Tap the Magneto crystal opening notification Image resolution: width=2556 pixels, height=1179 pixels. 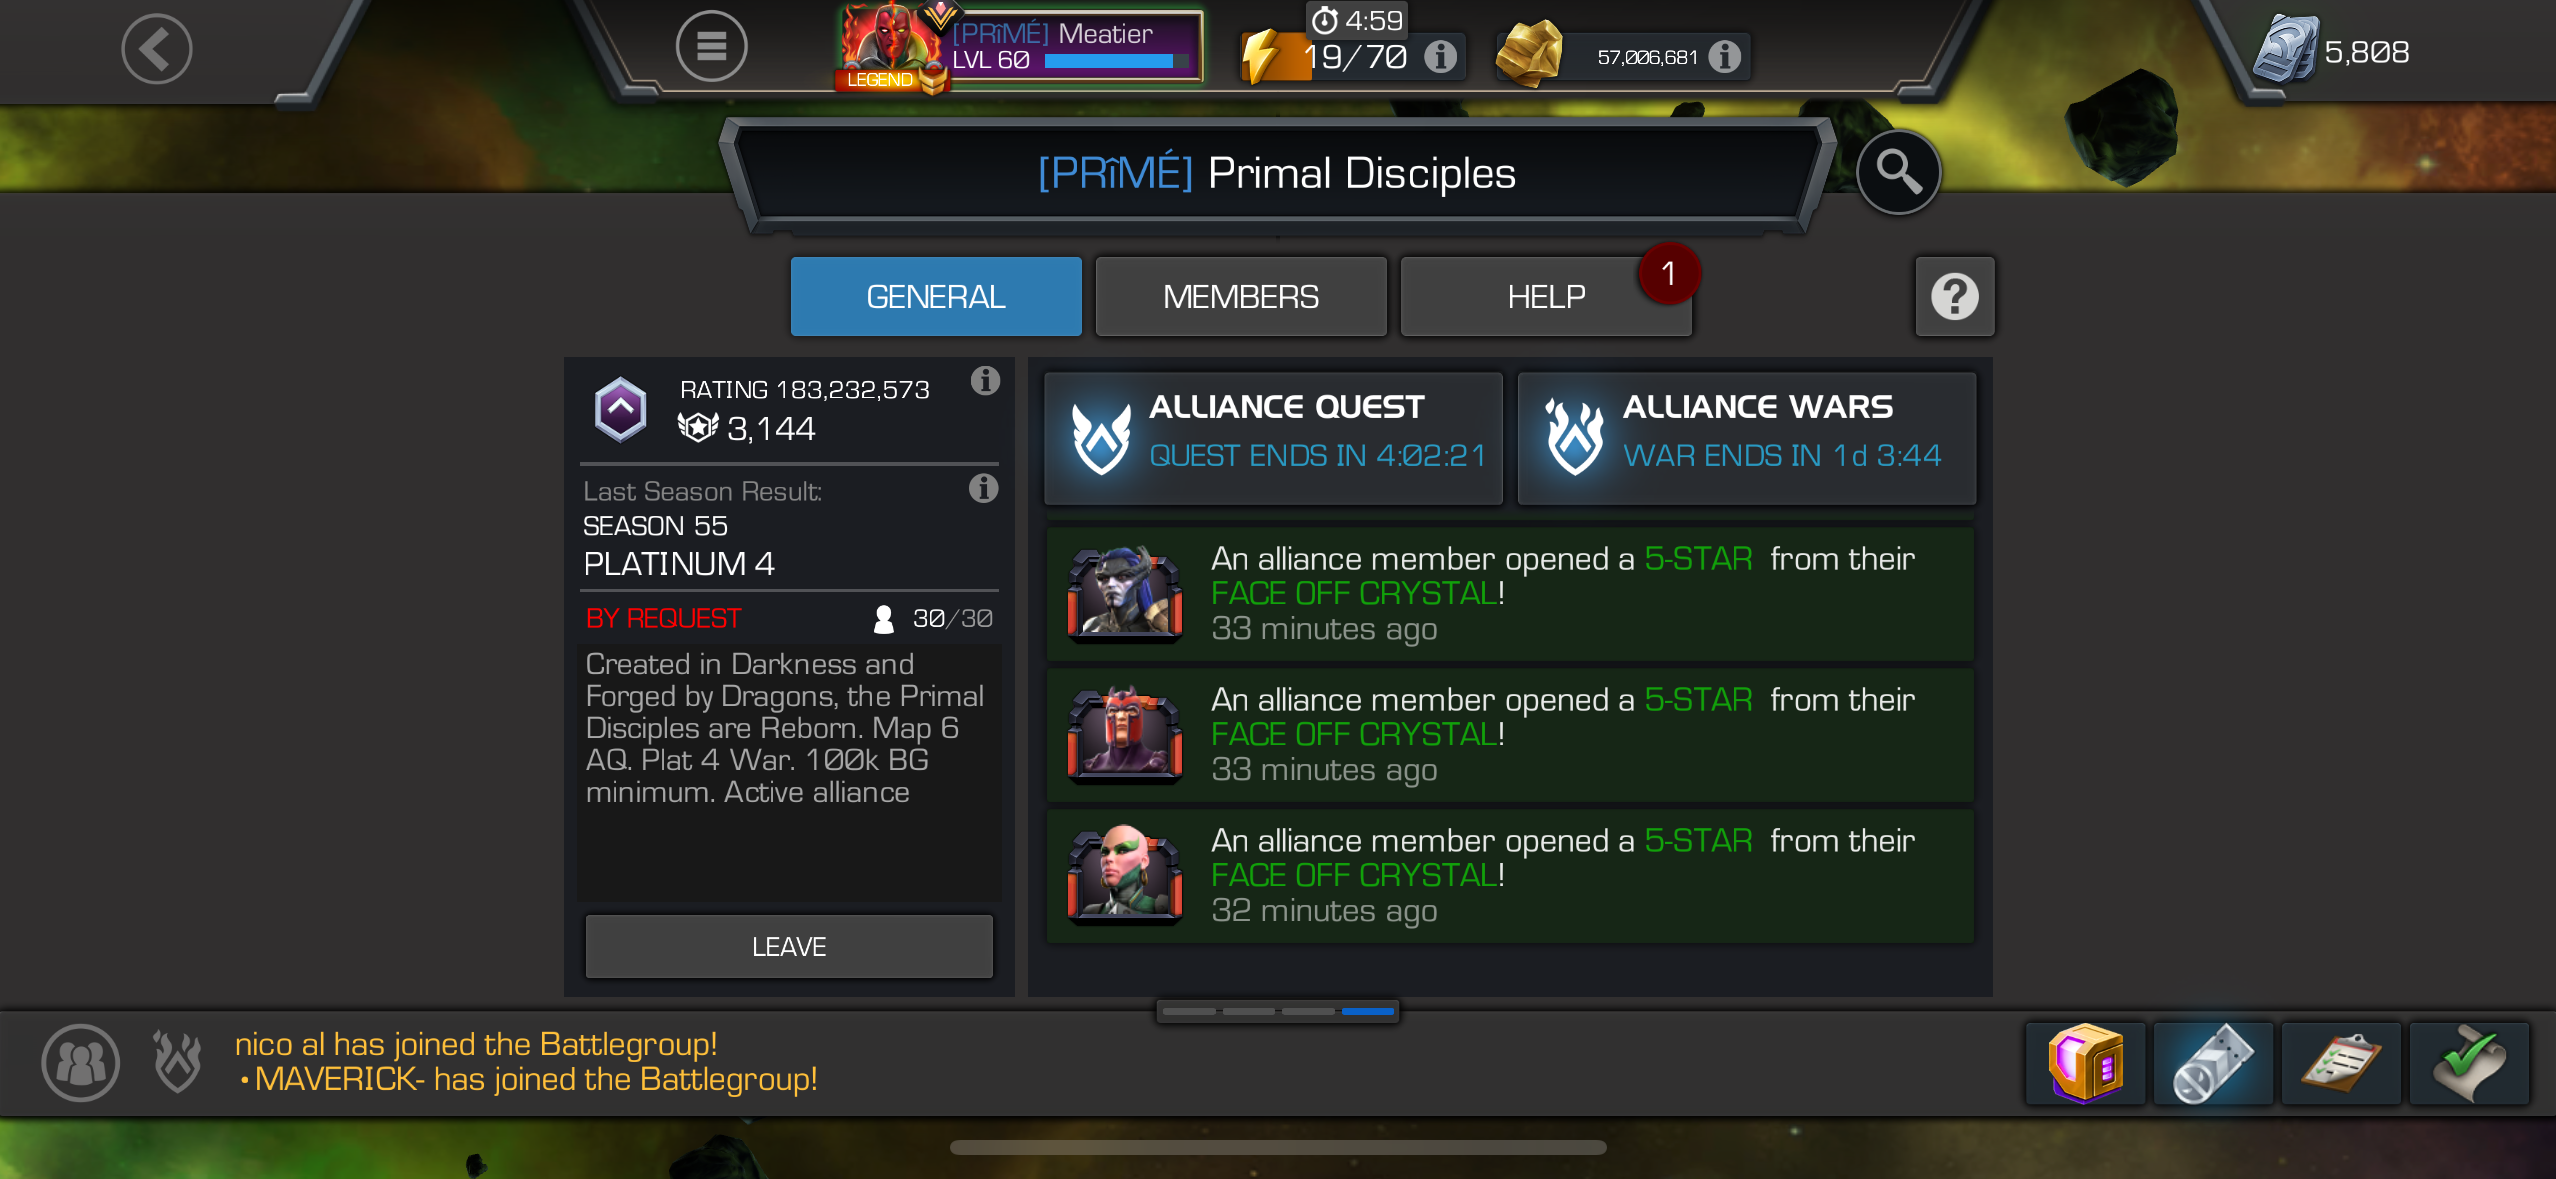coord(1510,735)
